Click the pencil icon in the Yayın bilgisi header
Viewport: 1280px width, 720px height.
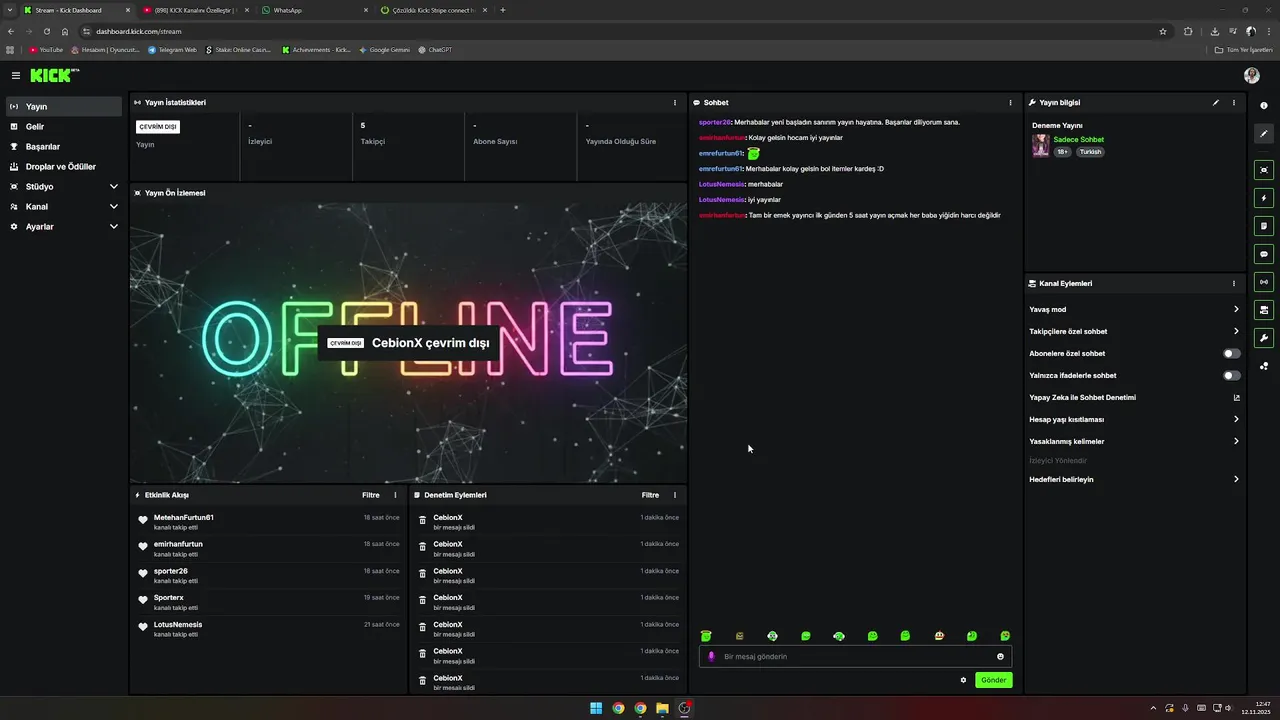click(x=1216, y=102)
